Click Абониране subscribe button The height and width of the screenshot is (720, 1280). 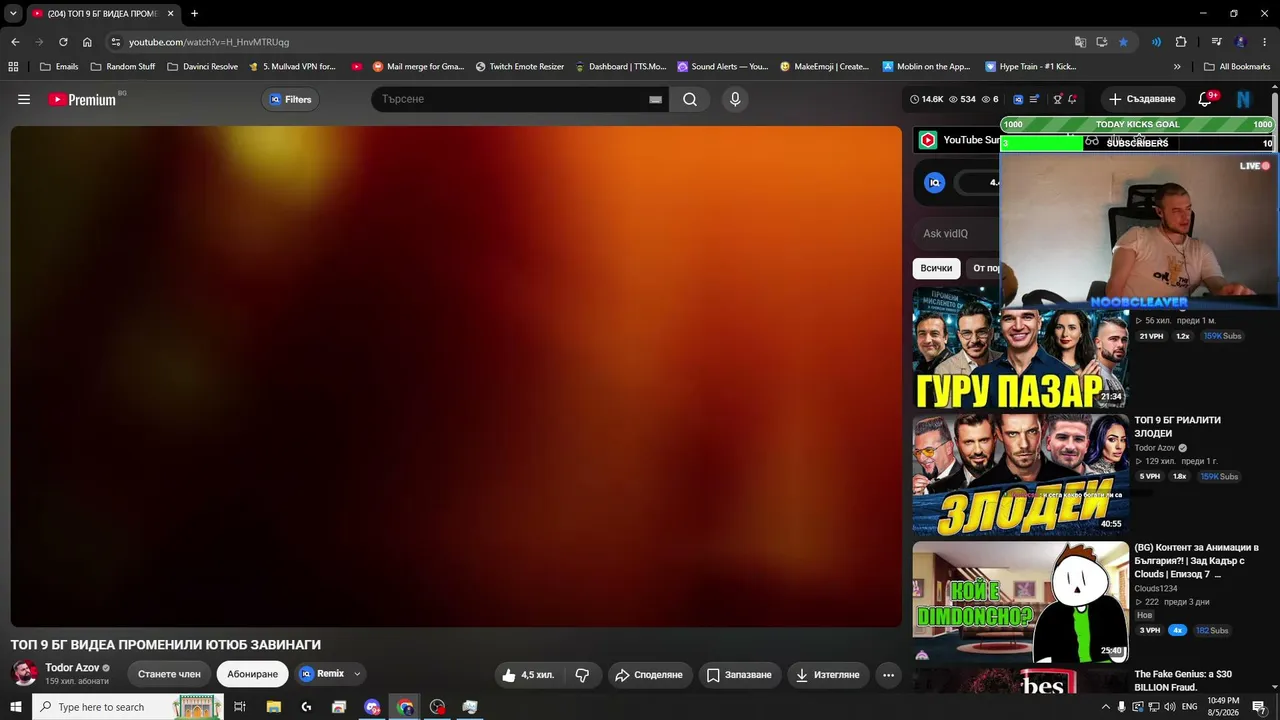point(252,674)
